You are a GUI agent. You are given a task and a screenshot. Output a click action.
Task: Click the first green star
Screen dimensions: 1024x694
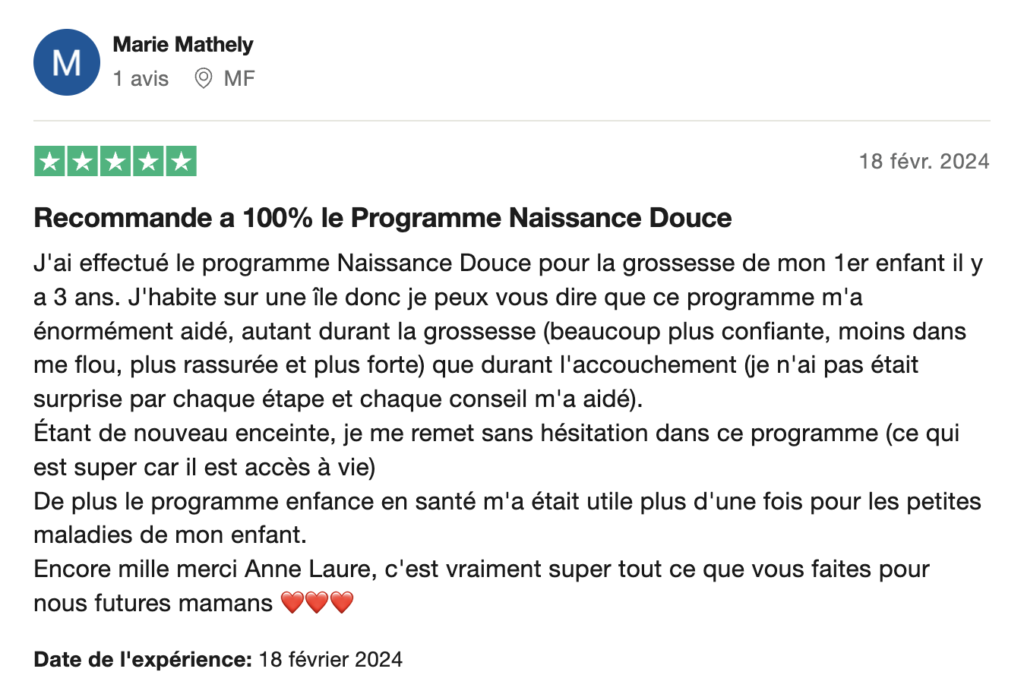tap(50, 161)
